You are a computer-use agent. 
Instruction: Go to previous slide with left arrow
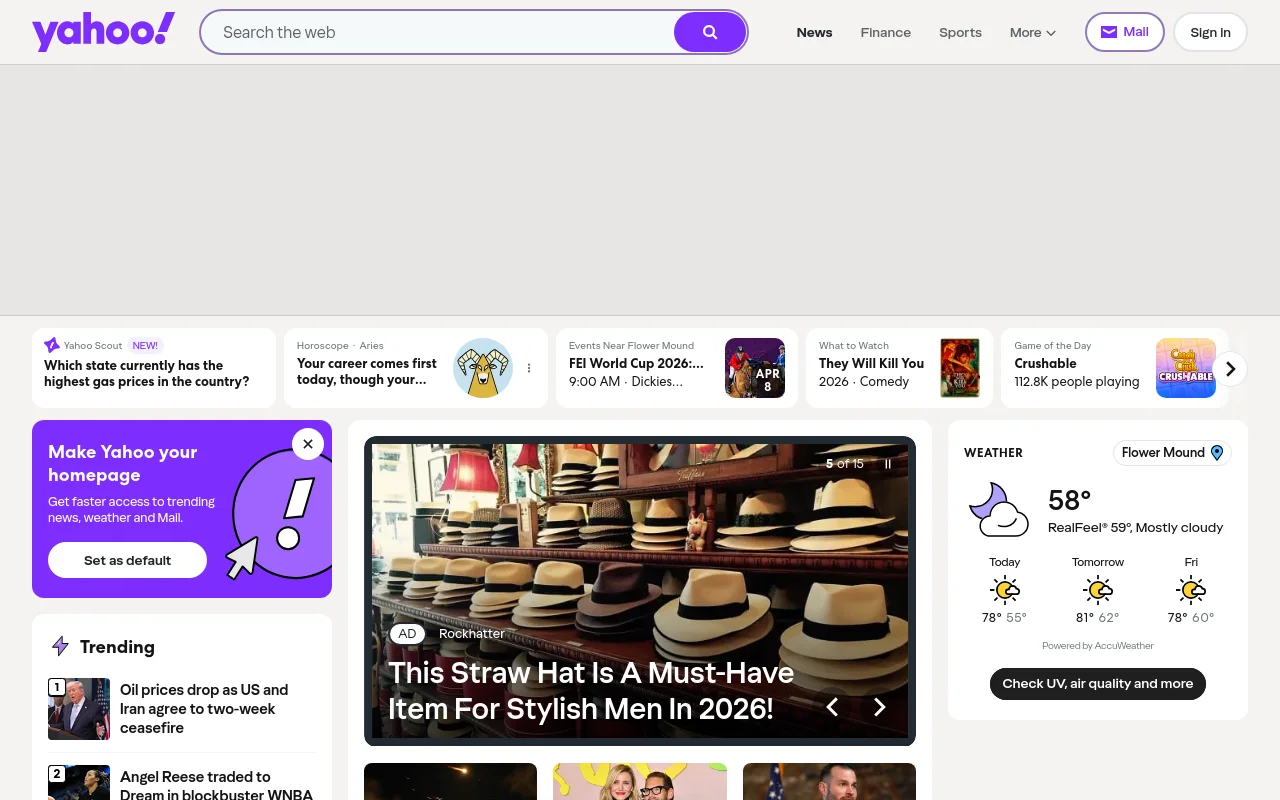coord(832,707)
